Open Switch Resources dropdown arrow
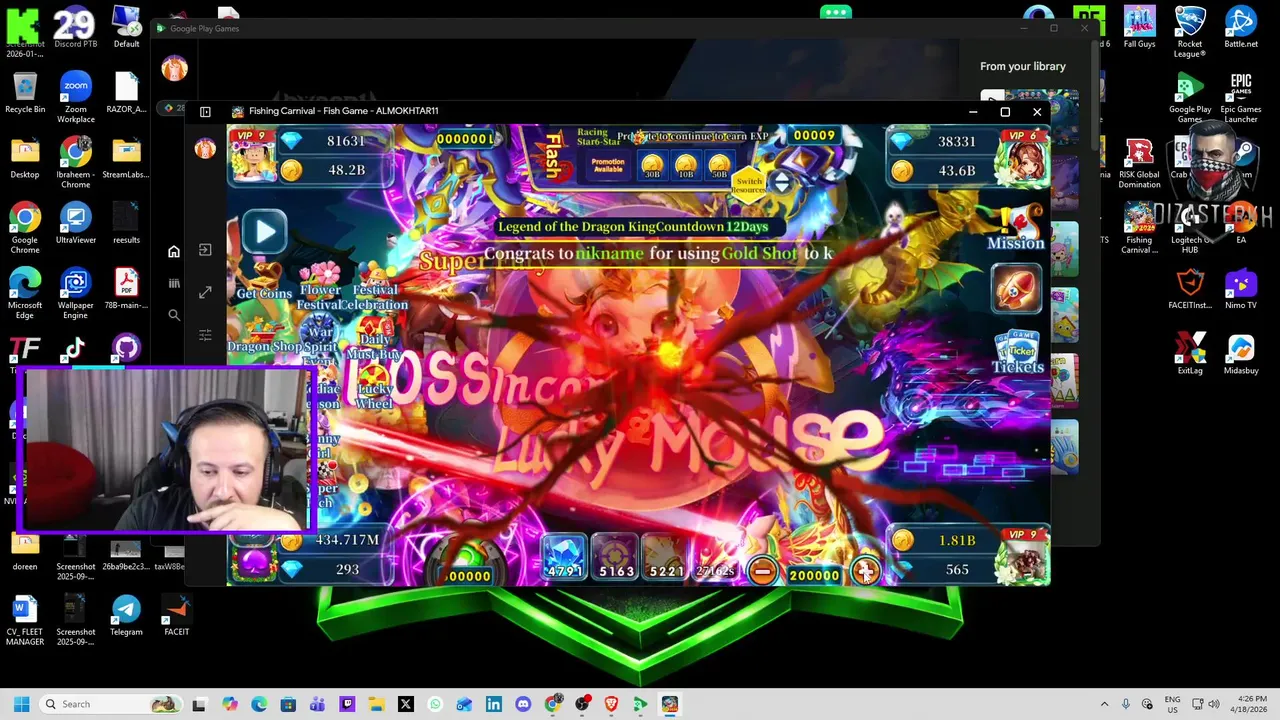The height and width of the screenshot is (720, 1280). point(781,183)
